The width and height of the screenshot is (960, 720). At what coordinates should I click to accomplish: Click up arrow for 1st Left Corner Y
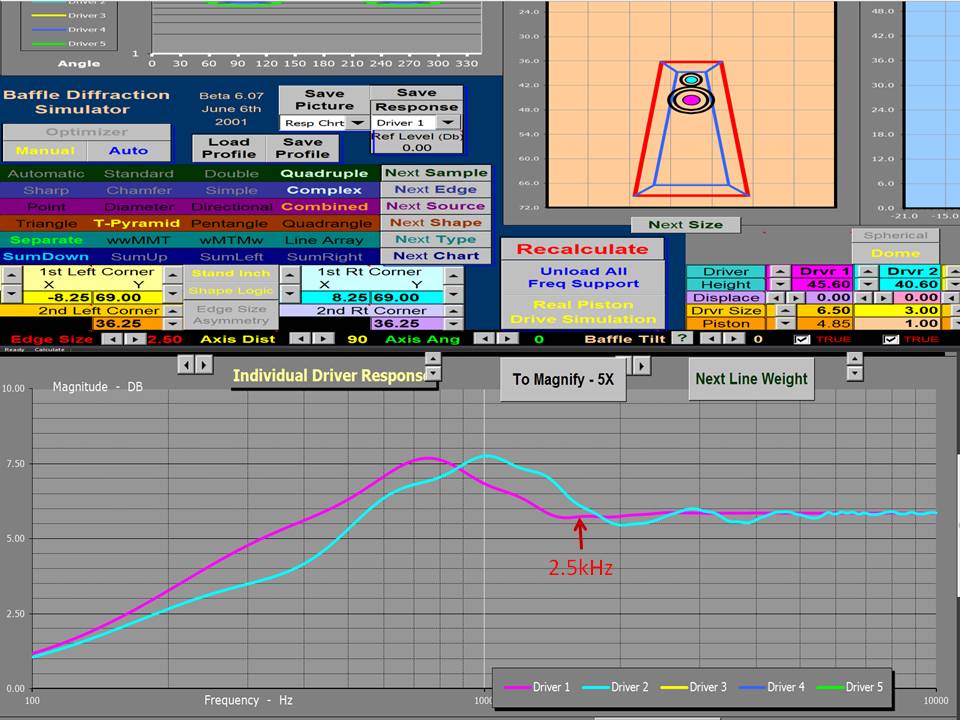(173, 275)
